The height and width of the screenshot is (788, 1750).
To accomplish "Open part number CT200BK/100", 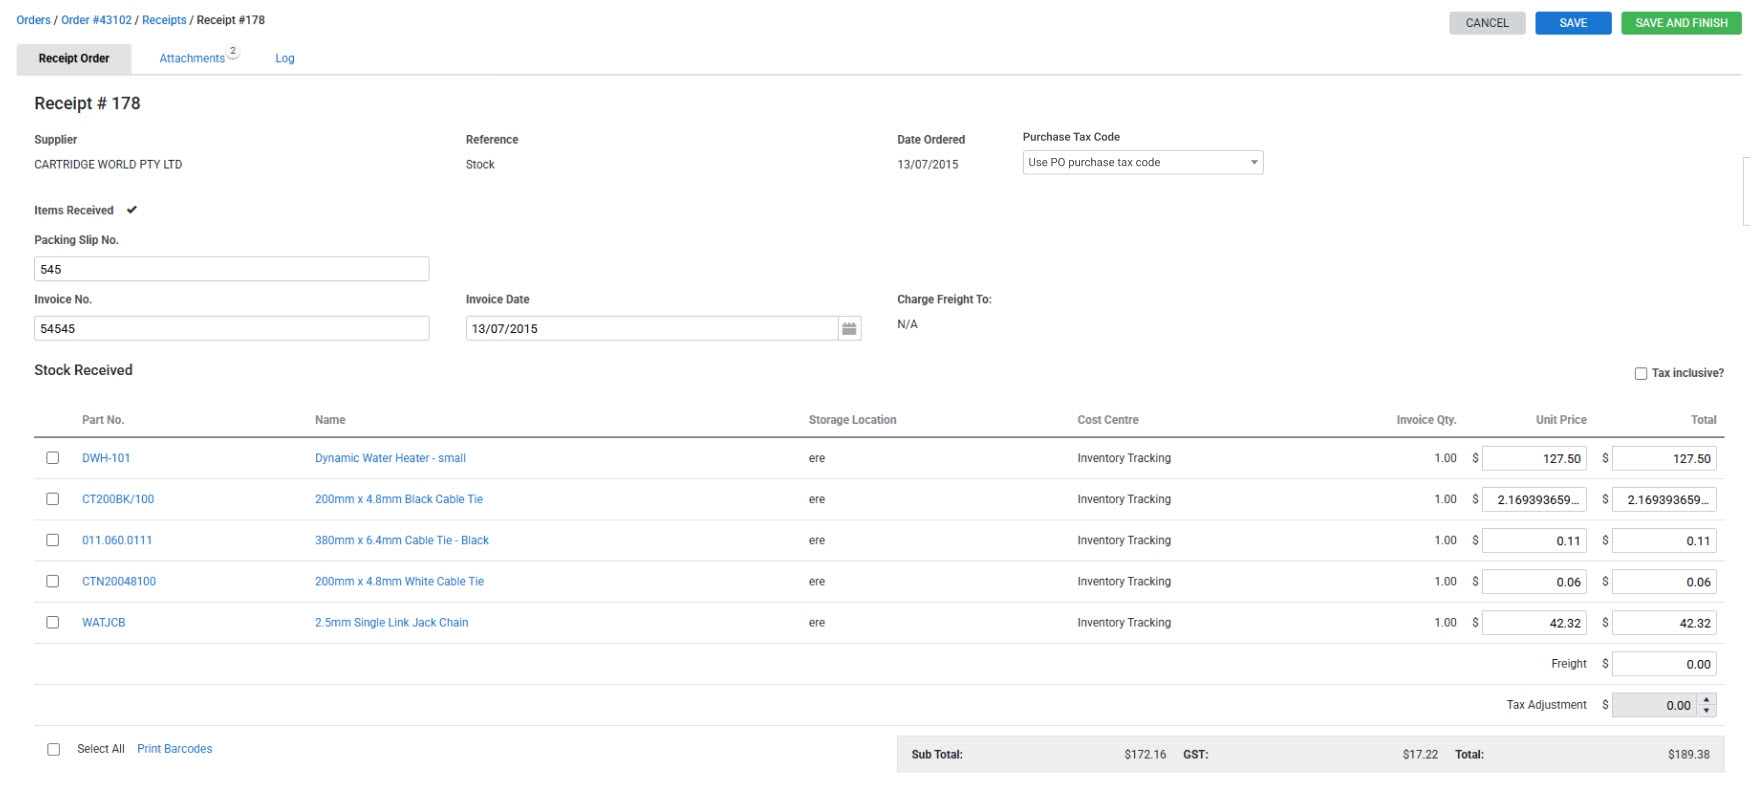I will (118, 499).
